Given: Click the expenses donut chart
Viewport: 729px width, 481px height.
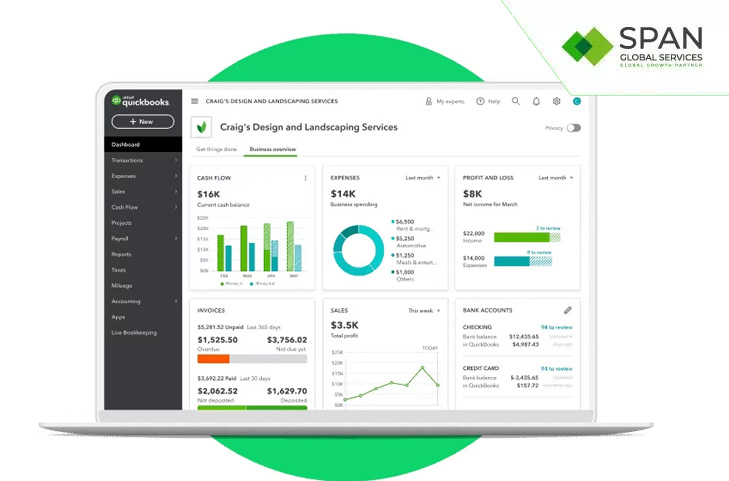Looking at the screenshot, I should click(x=358, y=250).
